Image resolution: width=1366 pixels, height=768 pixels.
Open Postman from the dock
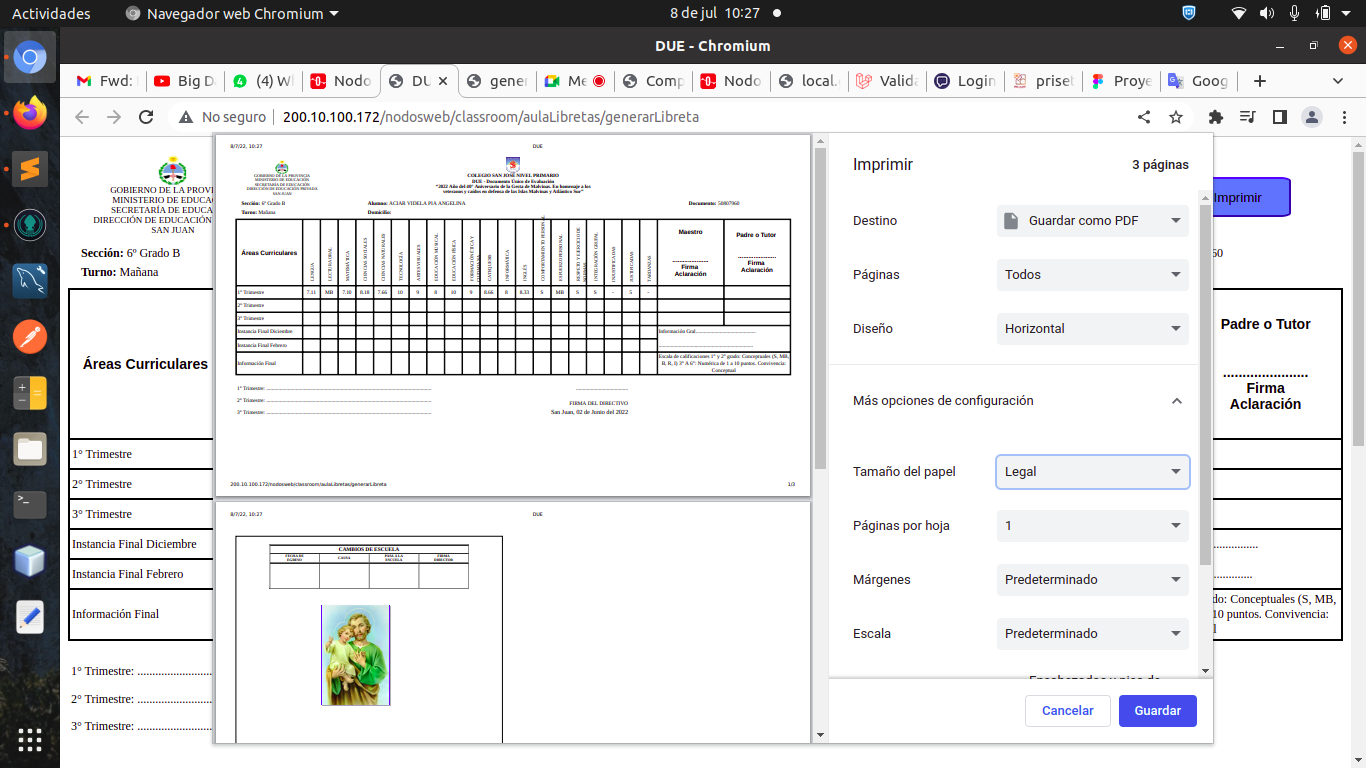(x=30, y=337)
